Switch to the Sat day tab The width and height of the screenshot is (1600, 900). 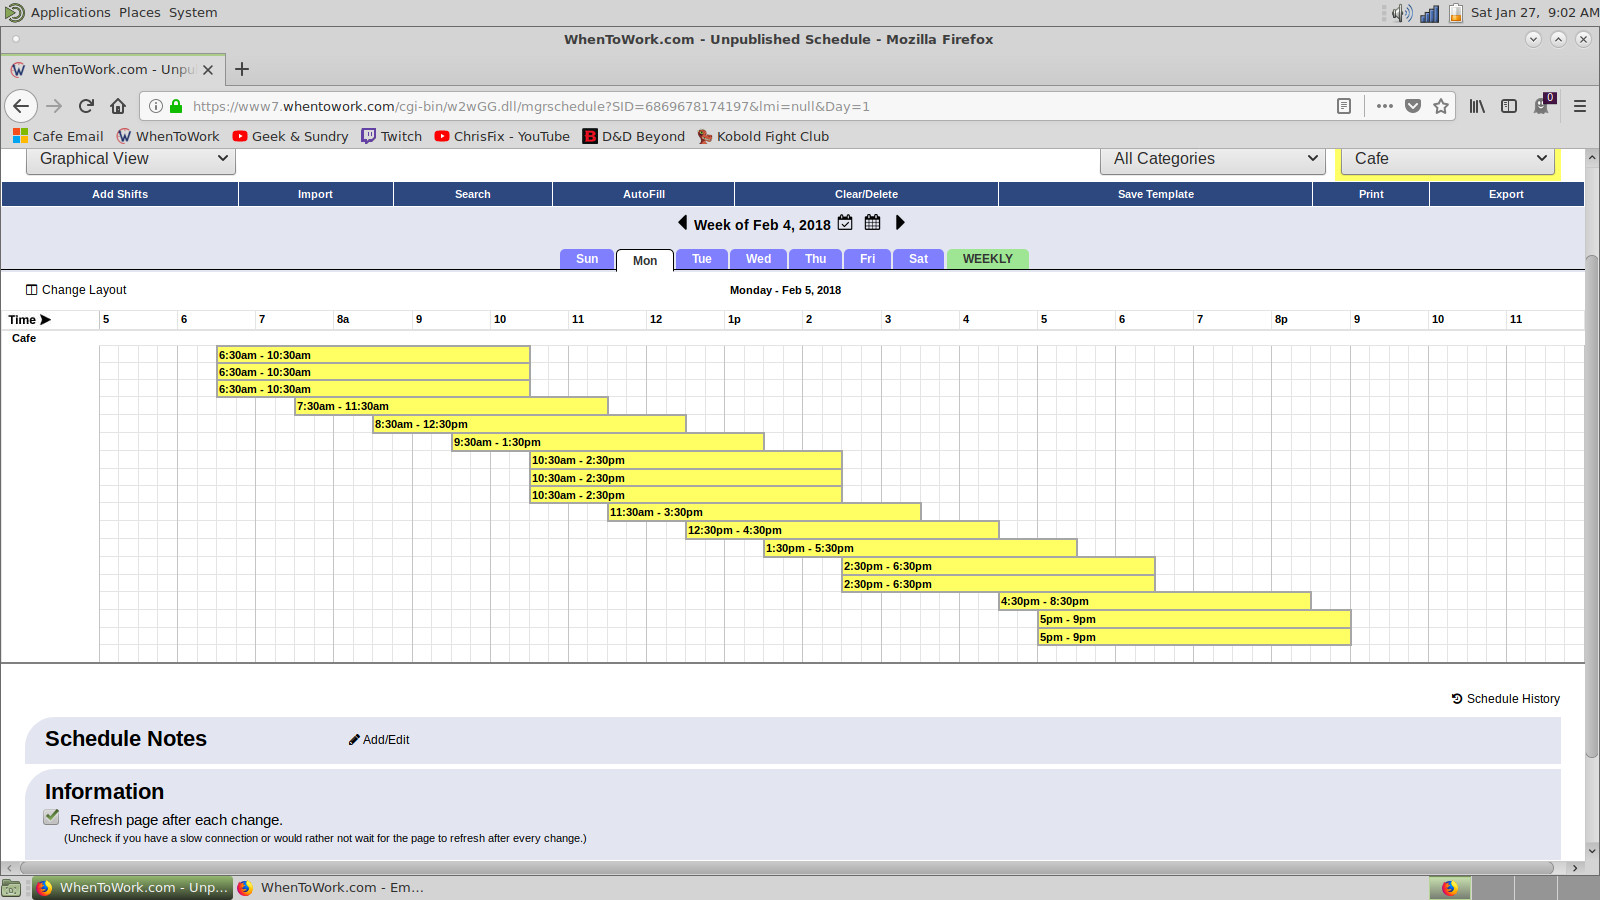coord(919,259)
